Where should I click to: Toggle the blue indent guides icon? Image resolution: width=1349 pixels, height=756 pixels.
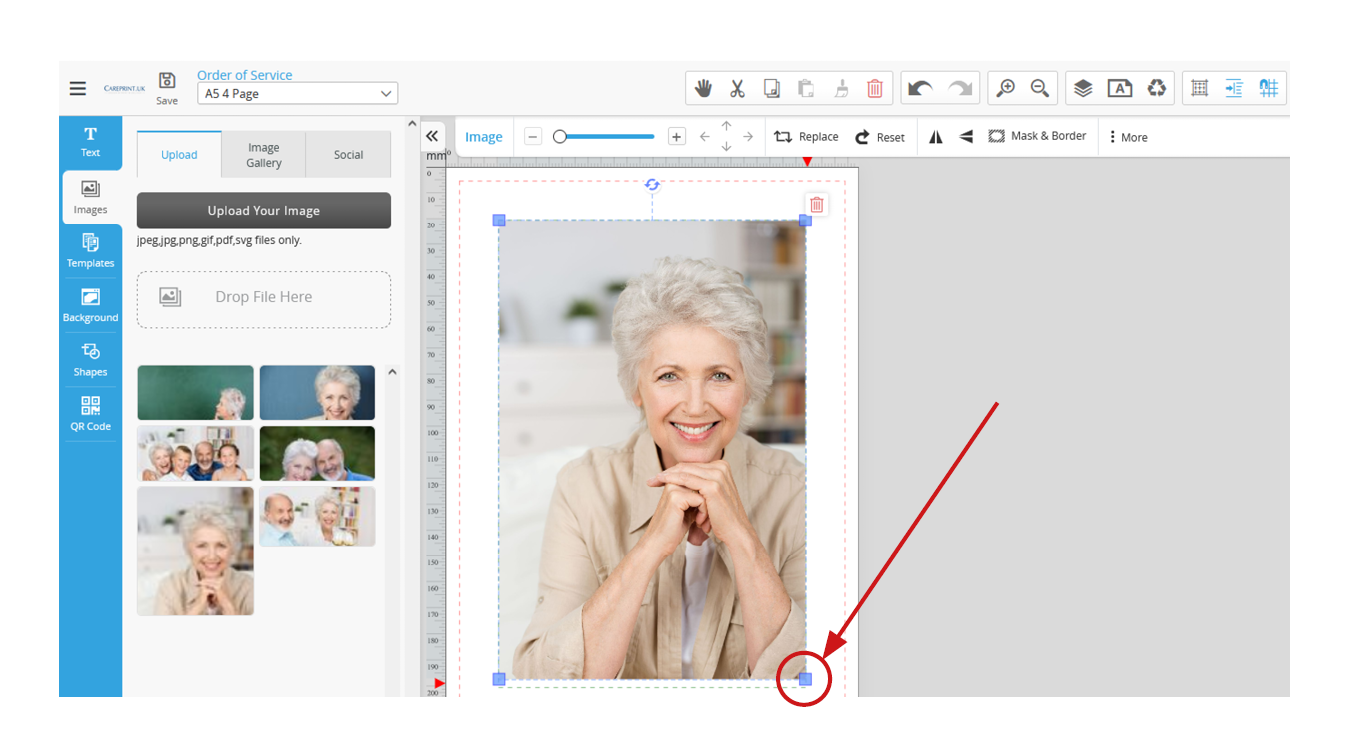1234,88
